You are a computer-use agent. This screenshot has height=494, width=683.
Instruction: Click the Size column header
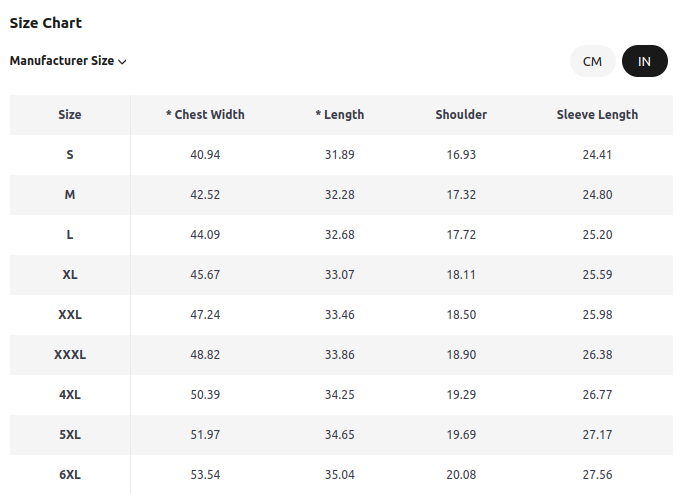click(x=70, y=115)
